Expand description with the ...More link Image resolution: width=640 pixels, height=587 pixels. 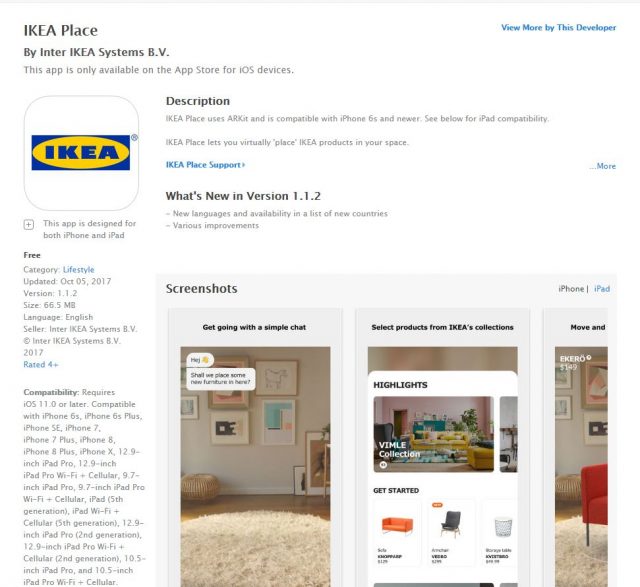pos(602,166)
